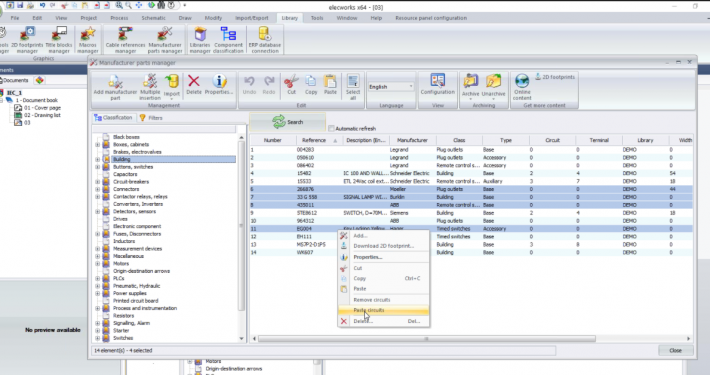Viewport: 710px width, 375px height.
Task: Open Component classification
Action: coord(228,40)
